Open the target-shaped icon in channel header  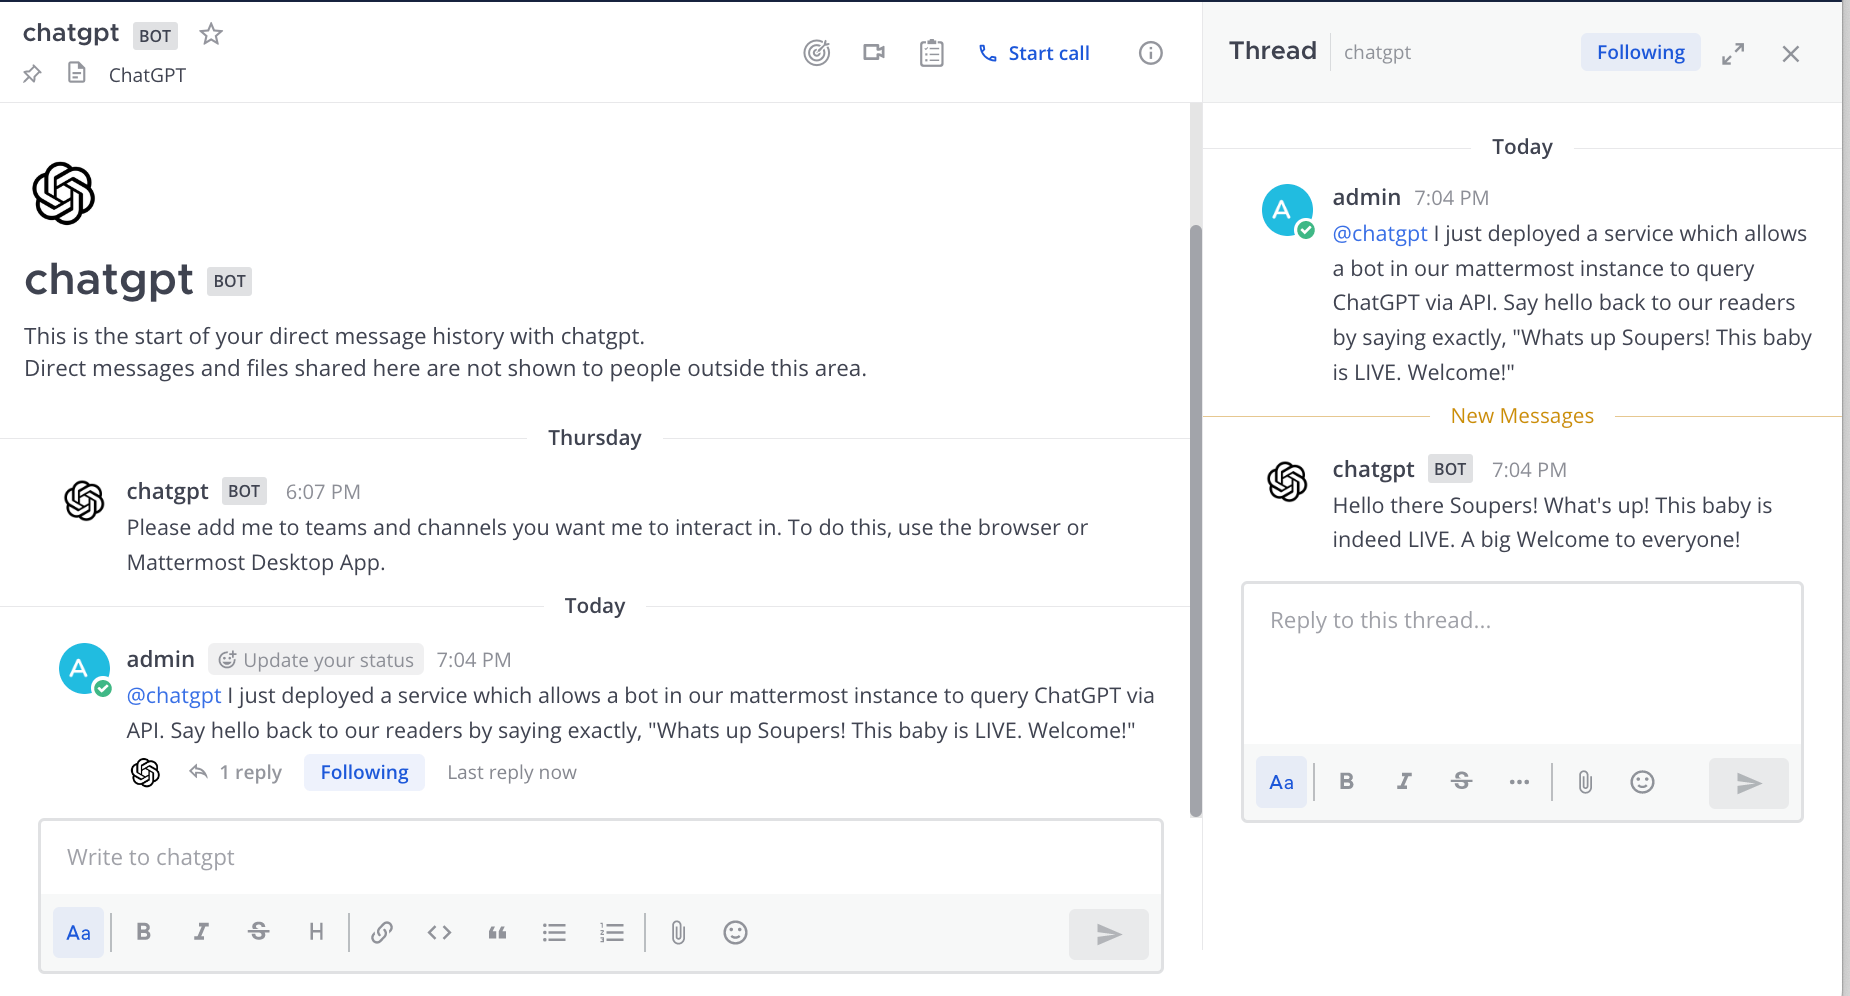817,53
